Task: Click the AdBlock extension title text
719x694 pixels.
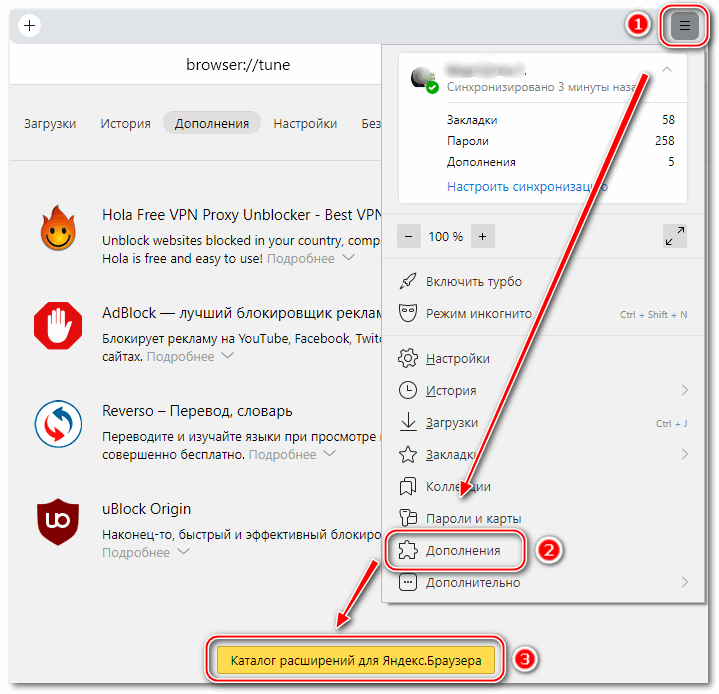Action: tap(242, 313)
